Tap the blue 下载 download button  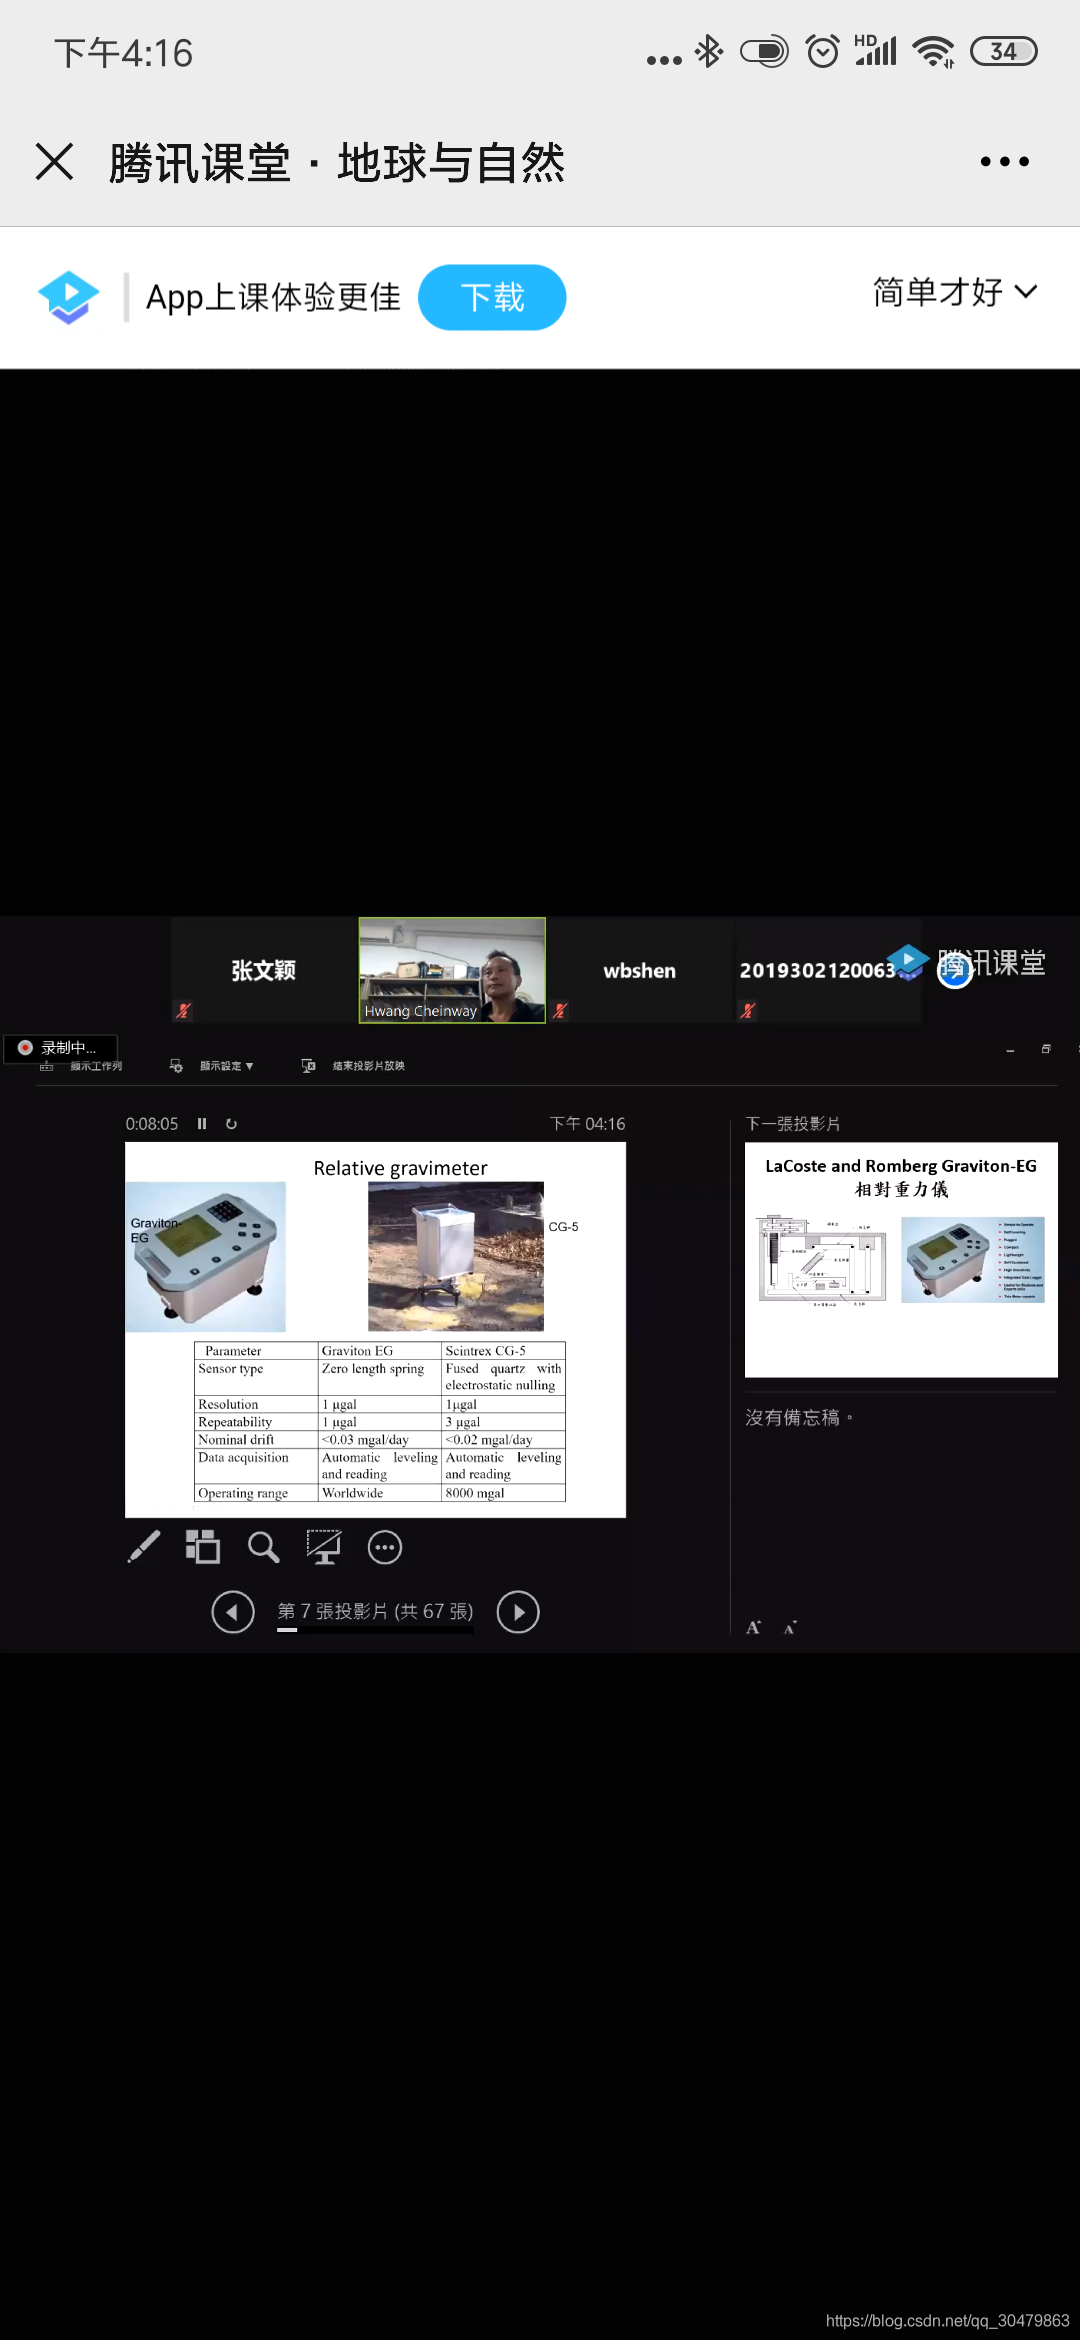click(x=492, y=297)
